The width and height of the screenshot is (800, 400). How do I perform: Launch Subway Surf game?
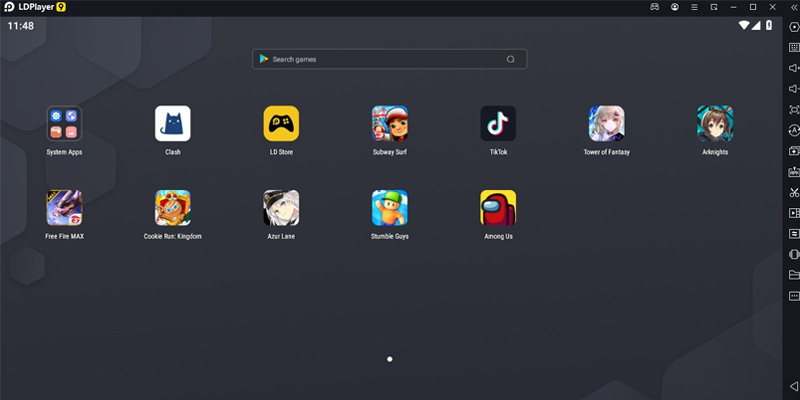pyautogui.click(x=390, y=123)
